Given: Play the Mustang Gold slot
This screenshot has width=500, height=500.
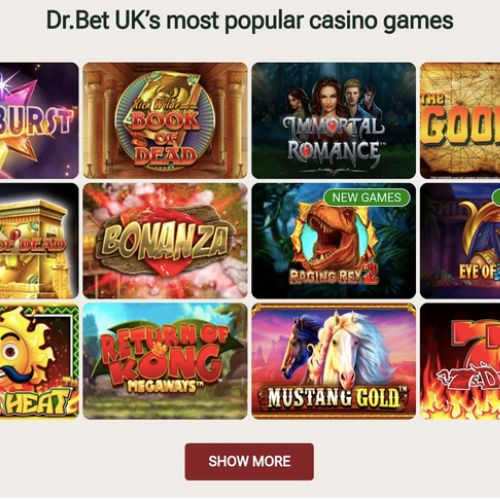Looking at the screenshot, I should pyautogui.click(x=334, y=361).
